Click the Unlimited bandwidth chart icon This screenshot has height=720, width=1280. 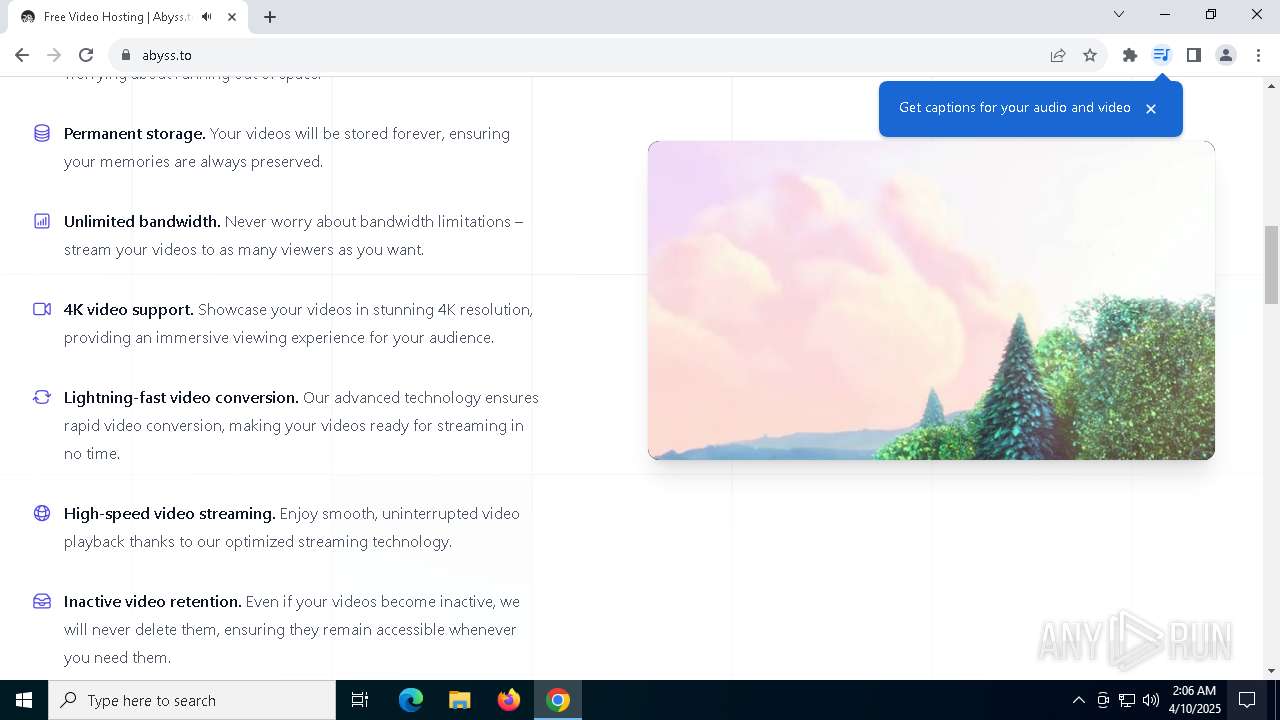pyautogui.click(x=42, y=221)
